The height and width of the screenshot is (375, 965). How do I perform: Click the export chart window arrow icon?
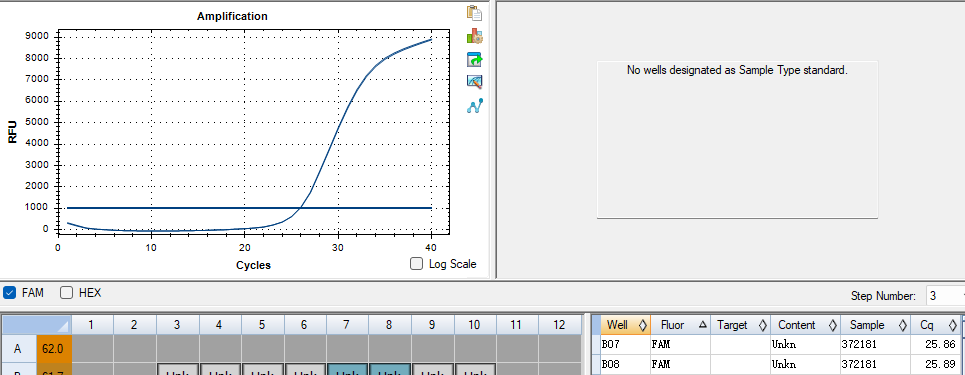pos(474,59)
